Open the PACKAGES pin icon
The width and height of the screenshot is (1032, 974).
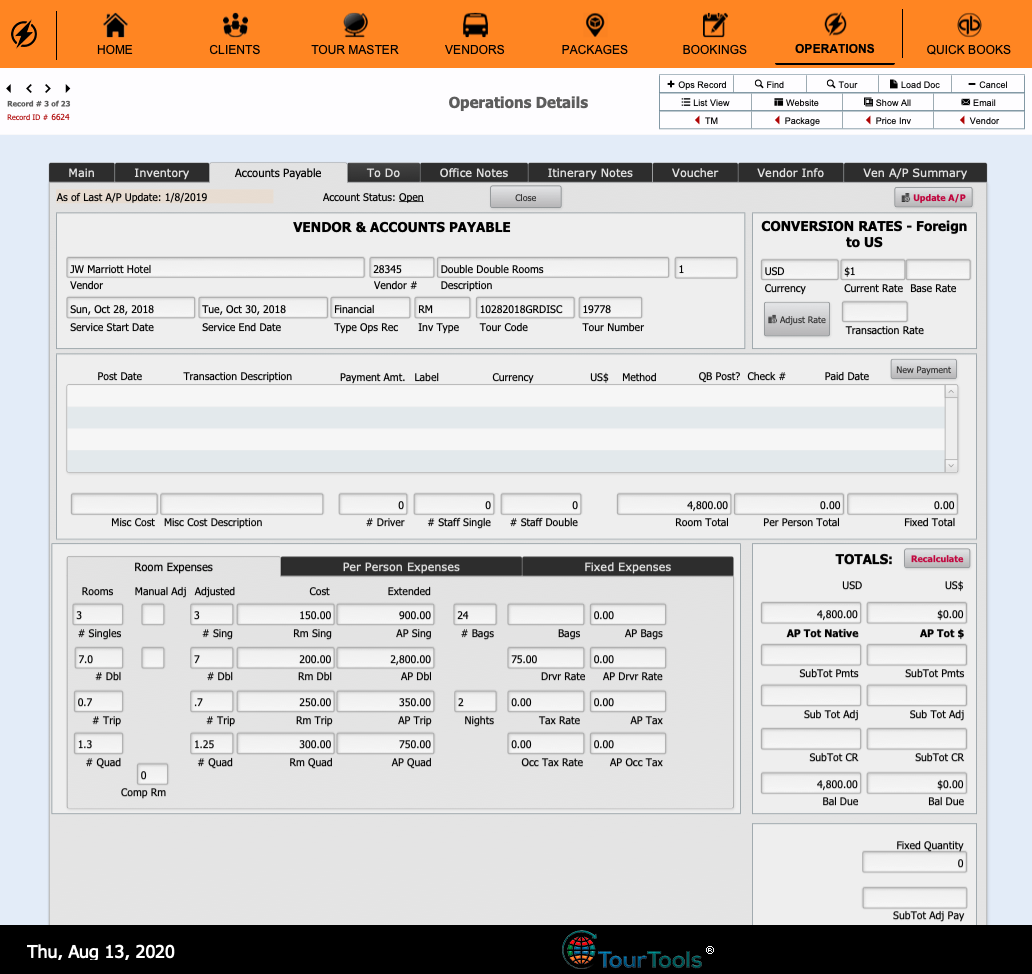(x=594, y=26)
